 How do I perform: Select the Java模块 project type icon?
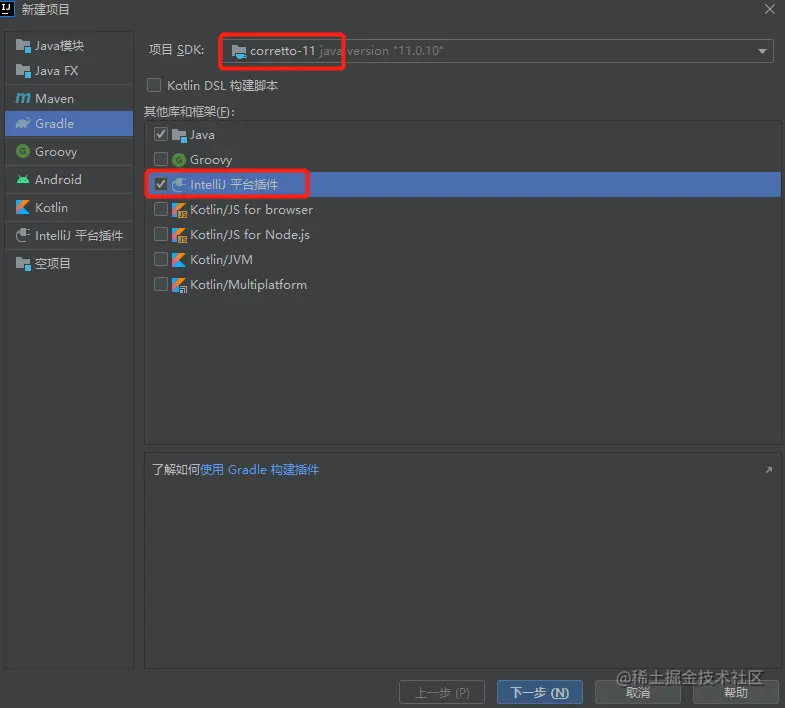[23, 46]
